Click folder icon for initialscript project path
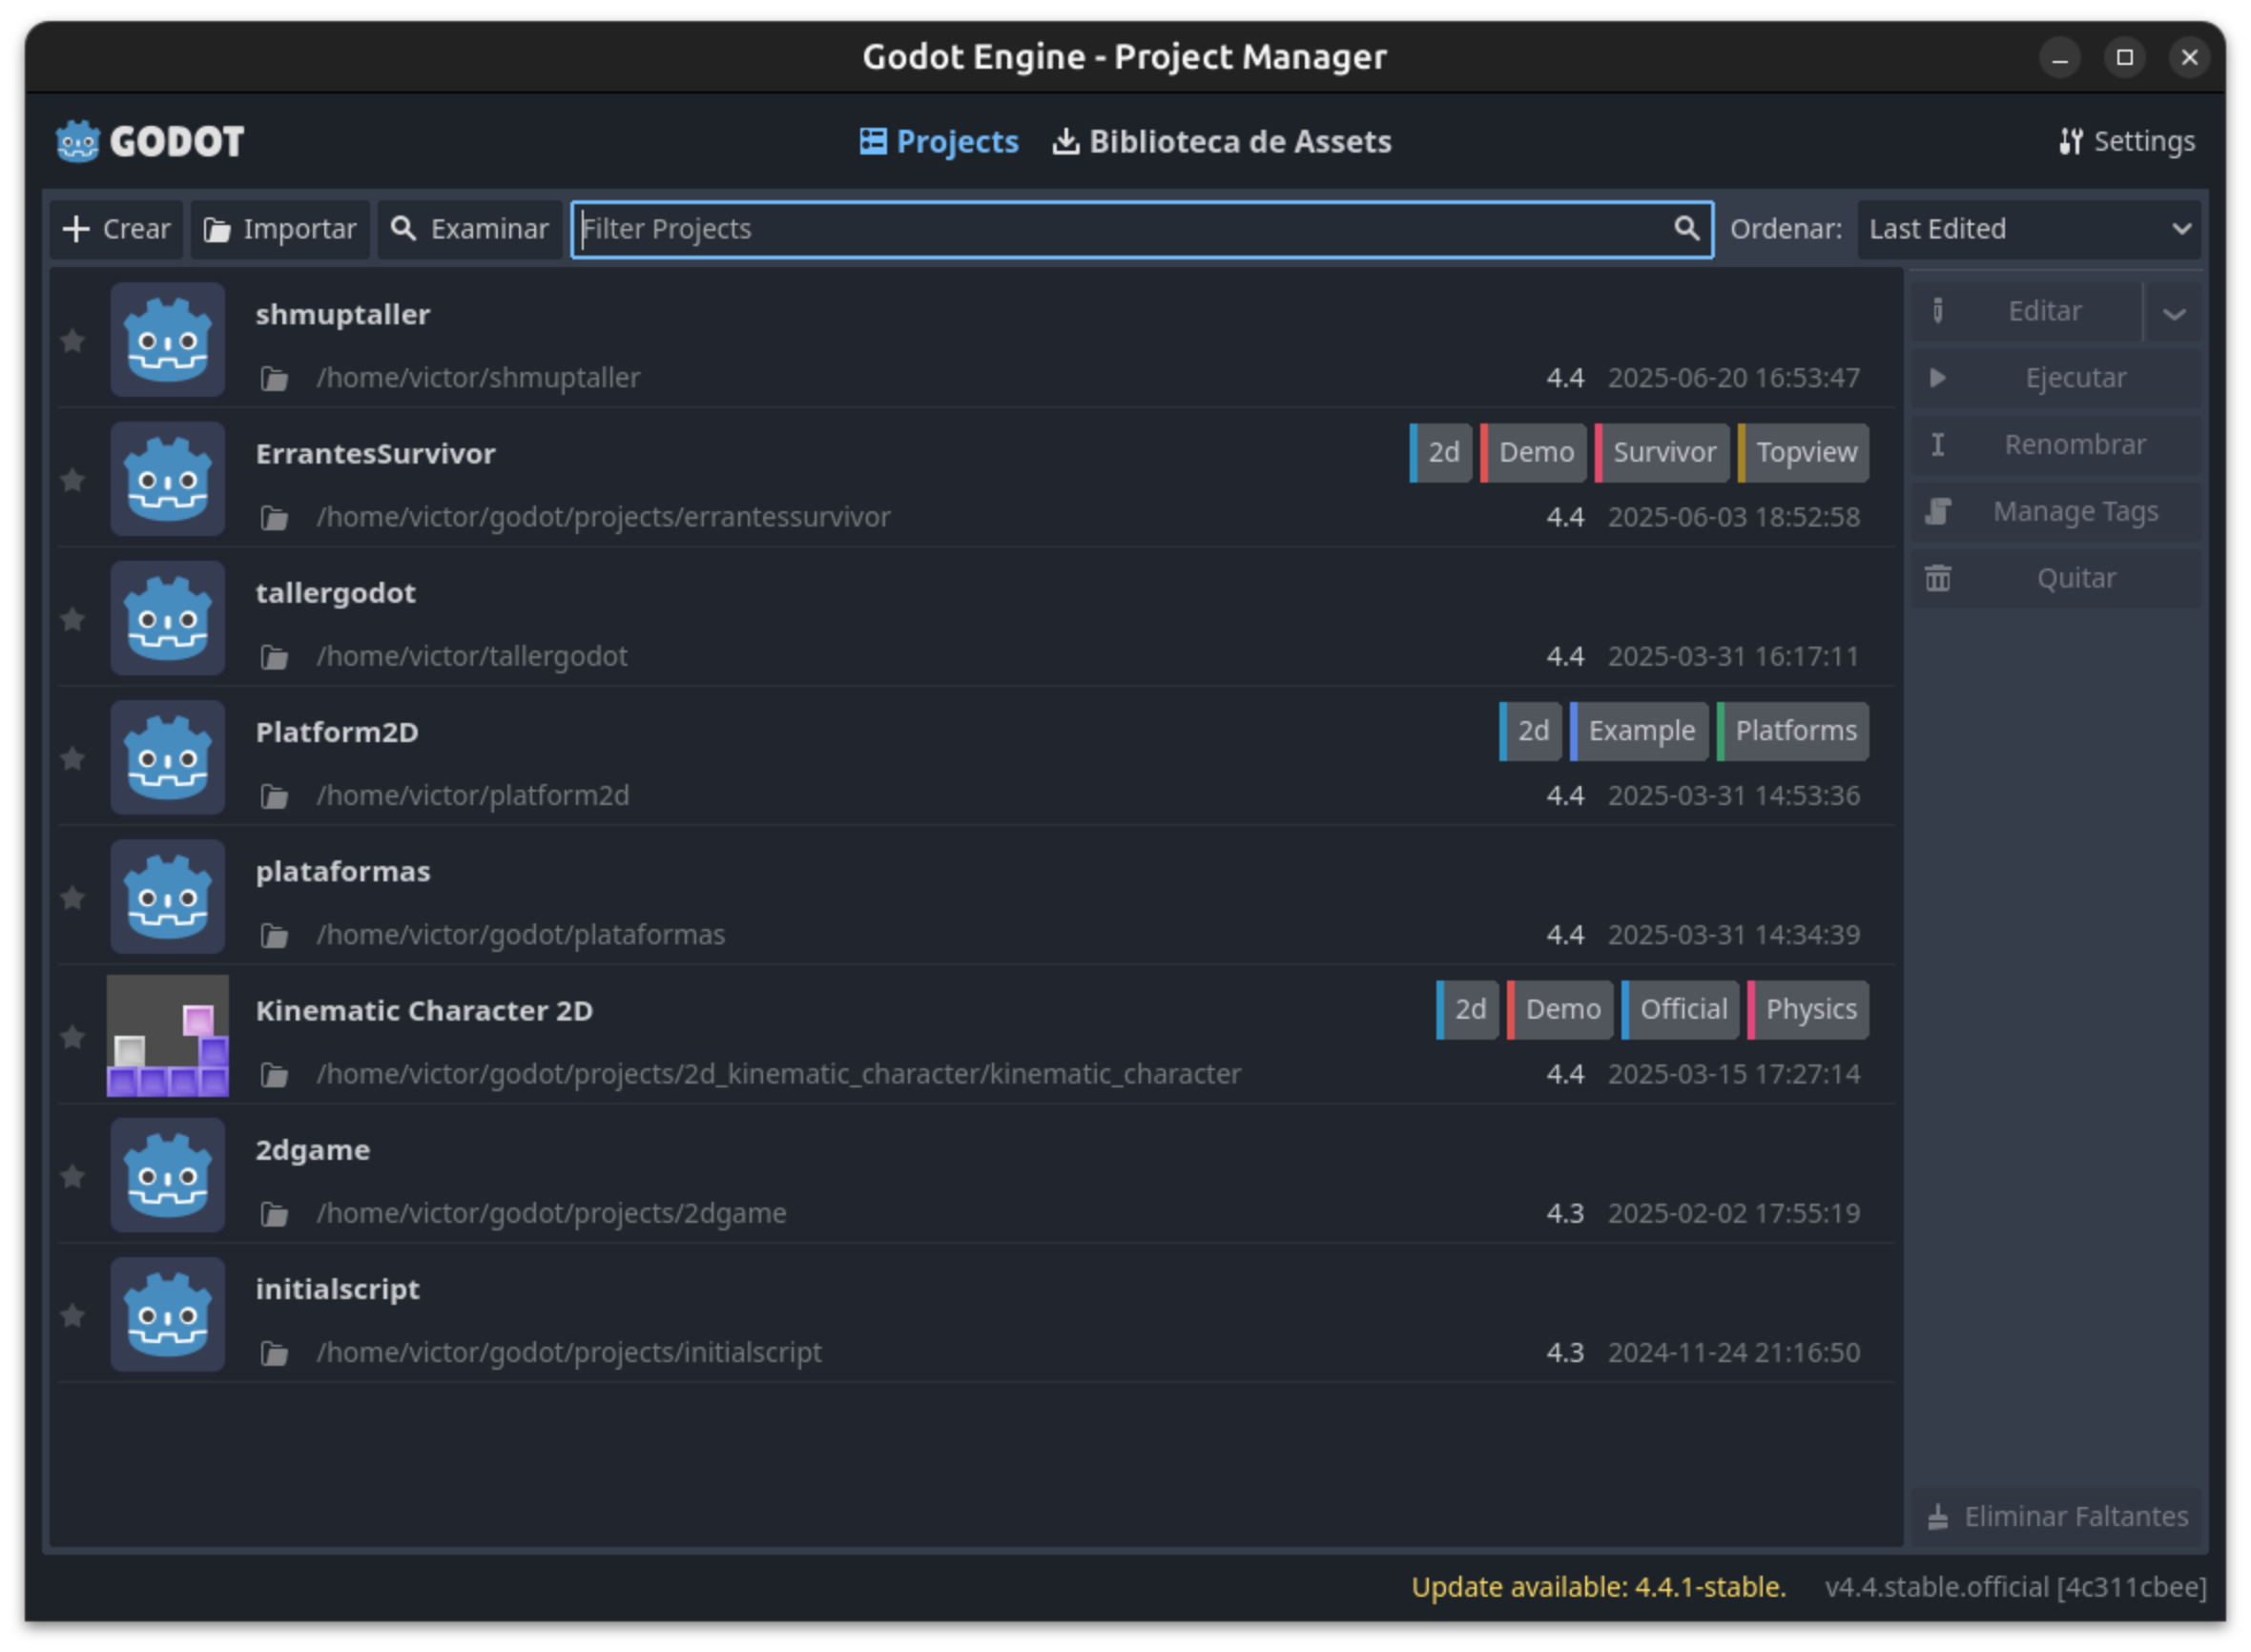This screenshot has width=2251, height=1652. pos(274,1354)
